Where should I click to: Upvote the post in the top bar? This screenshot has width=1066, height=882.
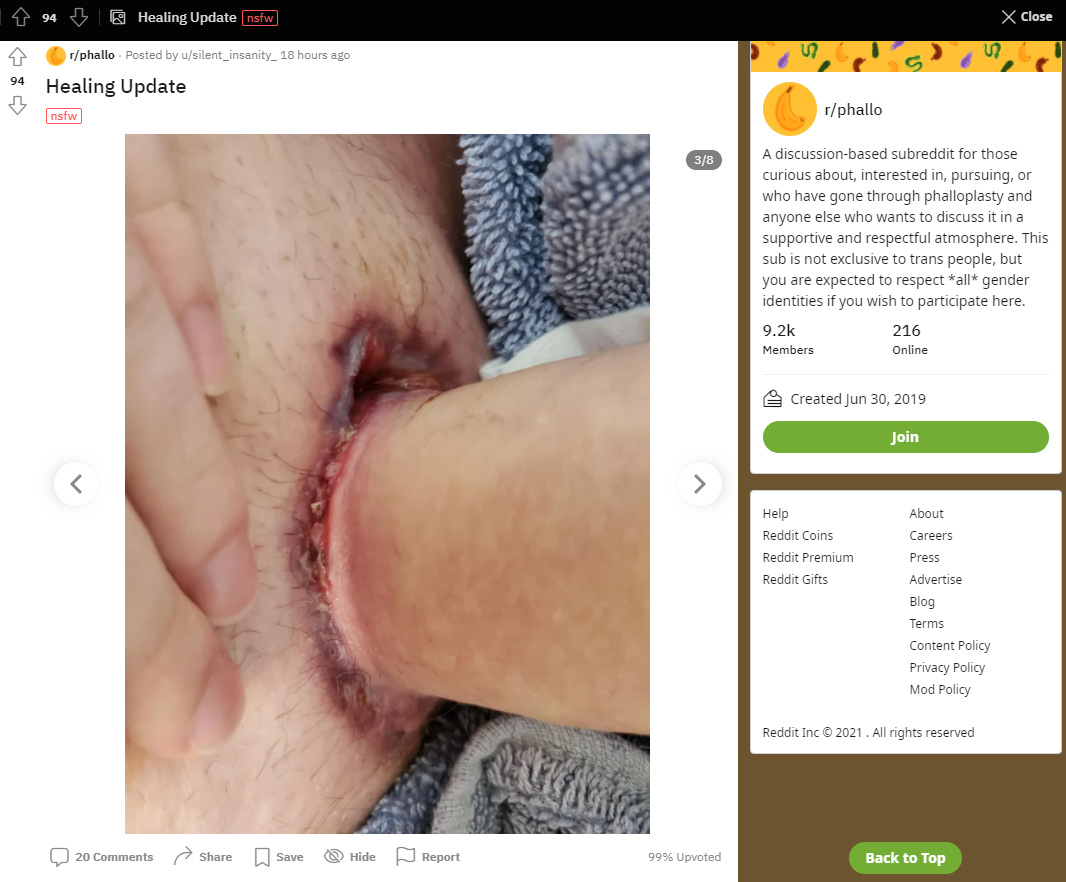tap(21, 17)
